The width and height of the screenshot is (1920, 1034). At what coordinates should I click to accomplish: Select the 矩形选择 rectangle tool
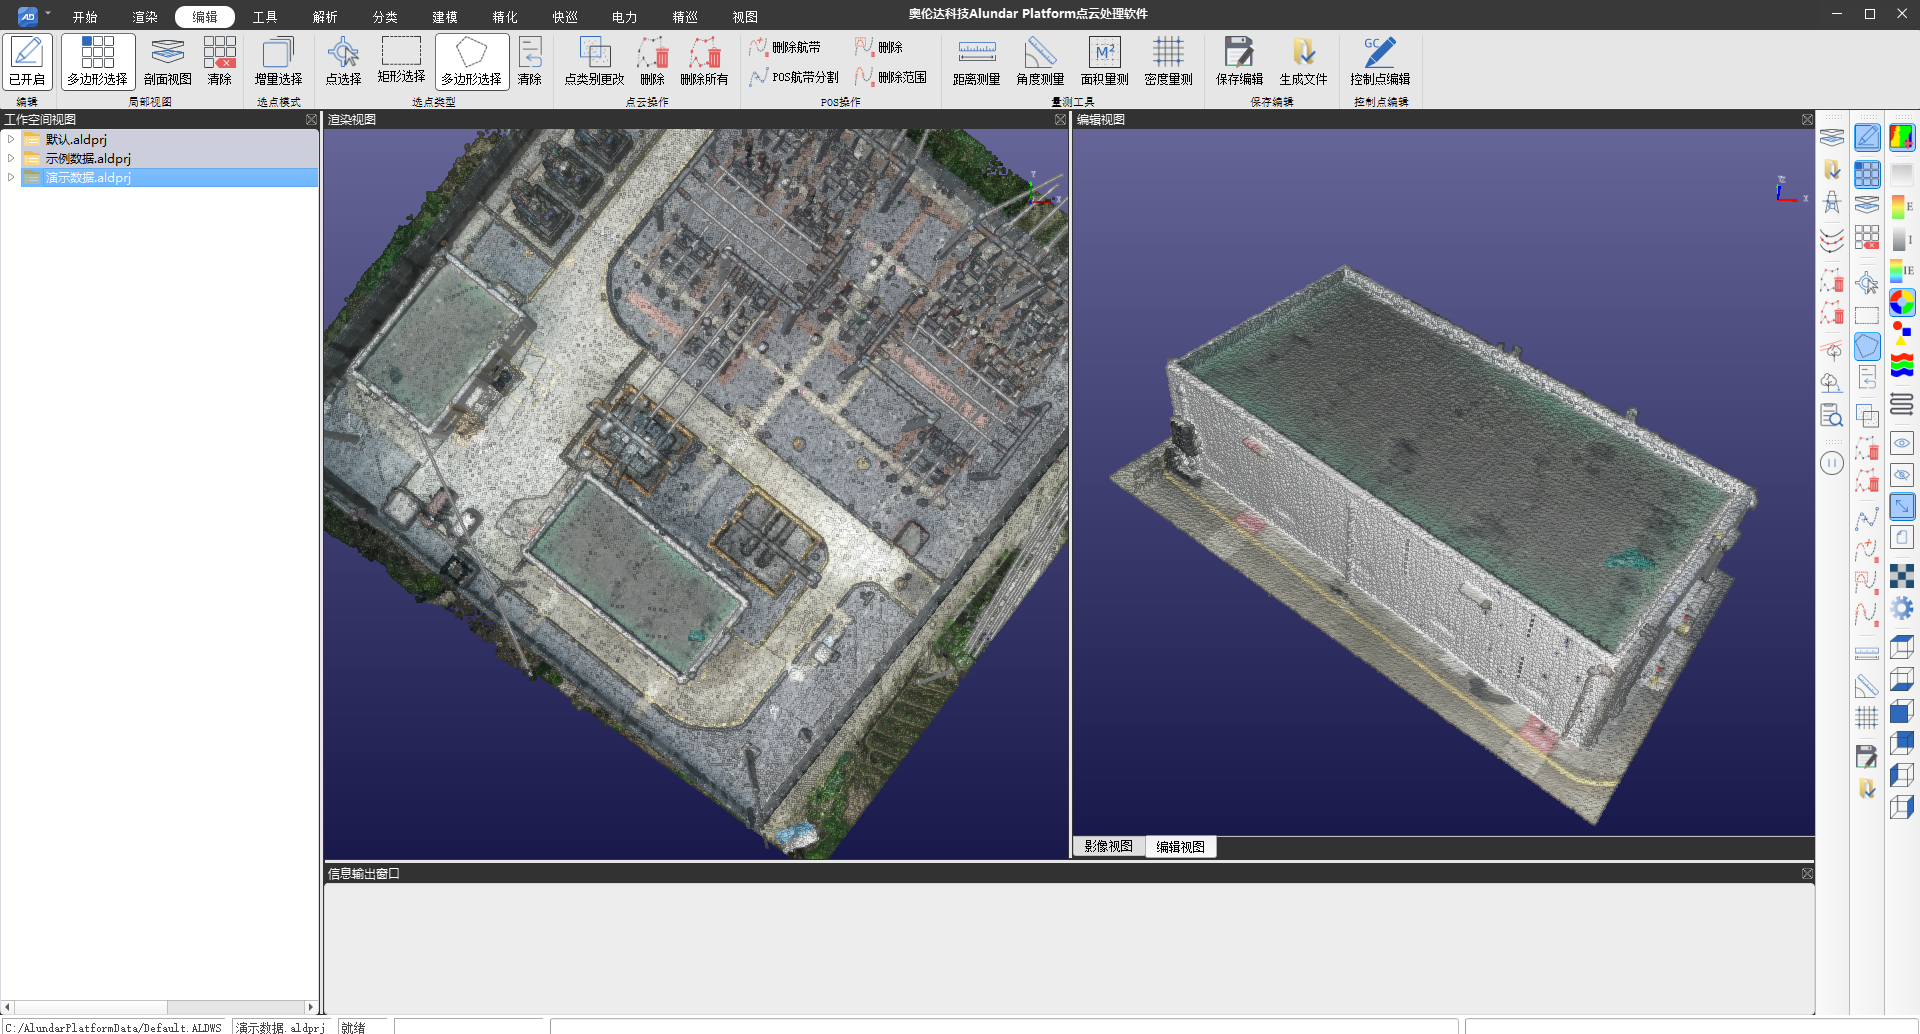click(401, 62)
